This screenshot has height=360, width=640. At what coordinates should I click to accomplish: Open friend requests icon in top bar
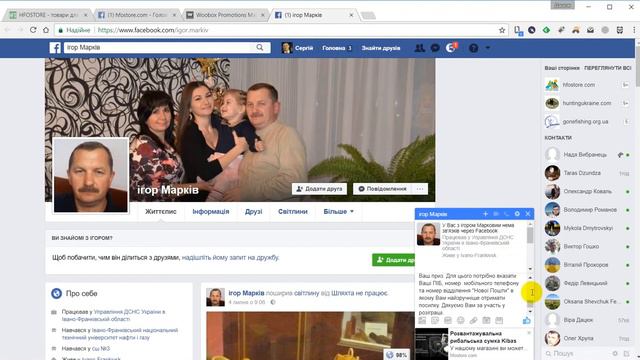point(419,48)
